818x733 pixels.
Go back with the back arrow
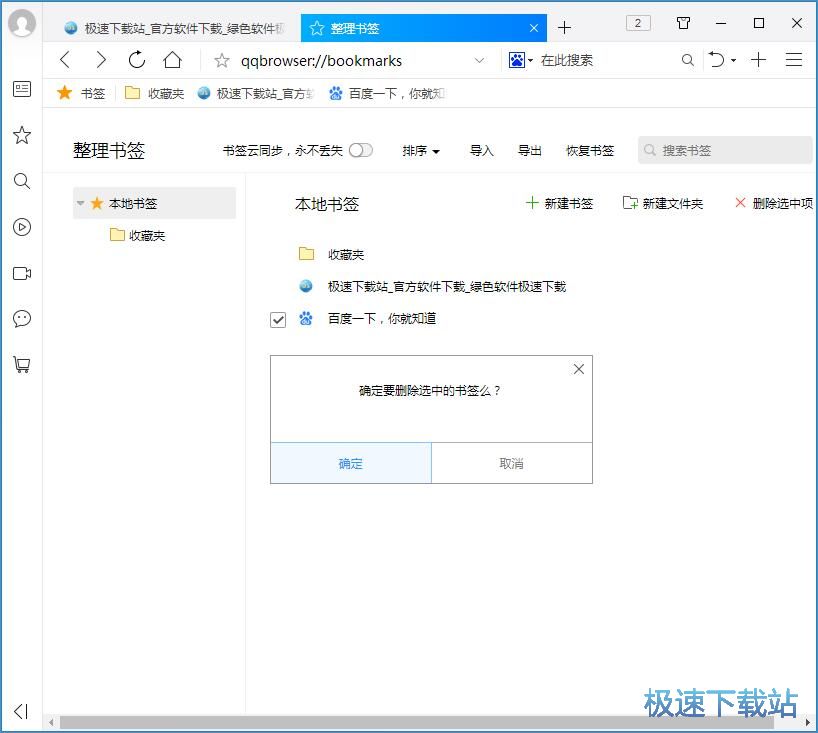click(65, 60)
